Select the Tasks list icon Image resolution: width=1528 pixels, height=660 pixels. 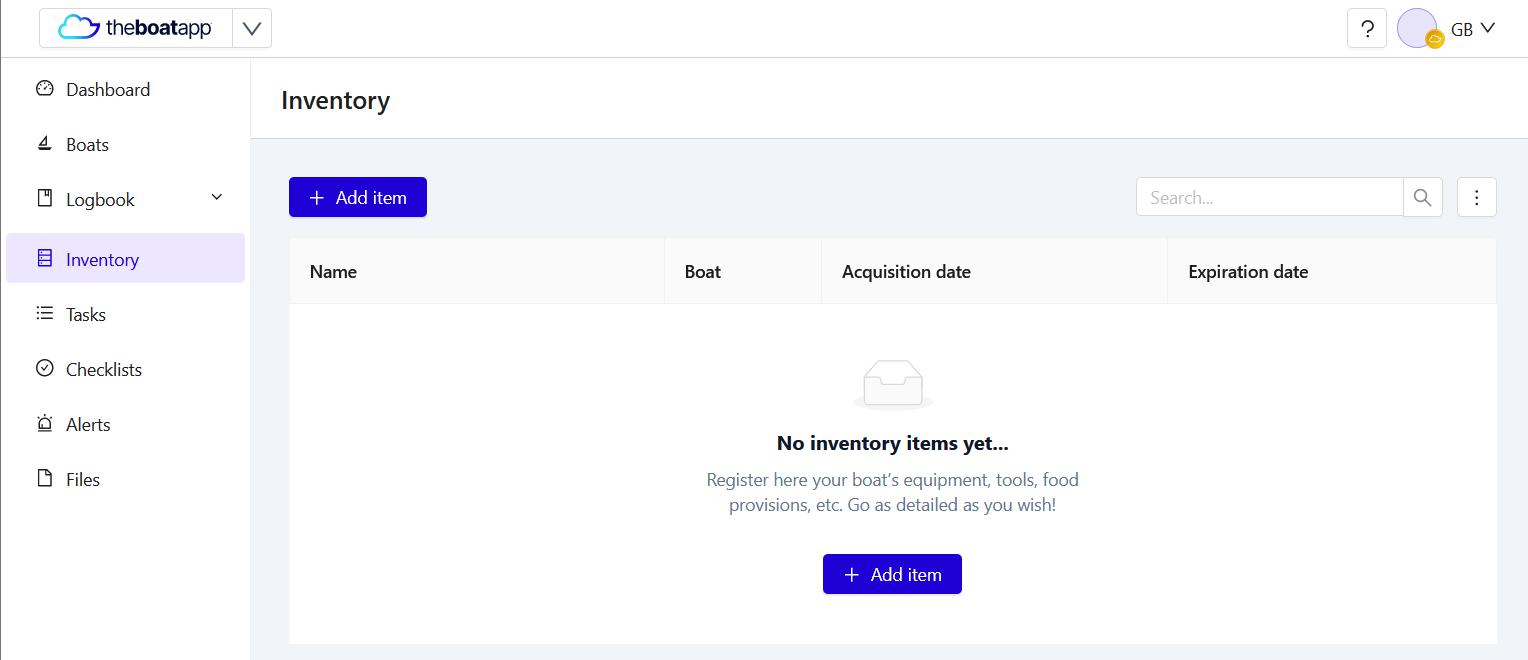tap(44, 313)
